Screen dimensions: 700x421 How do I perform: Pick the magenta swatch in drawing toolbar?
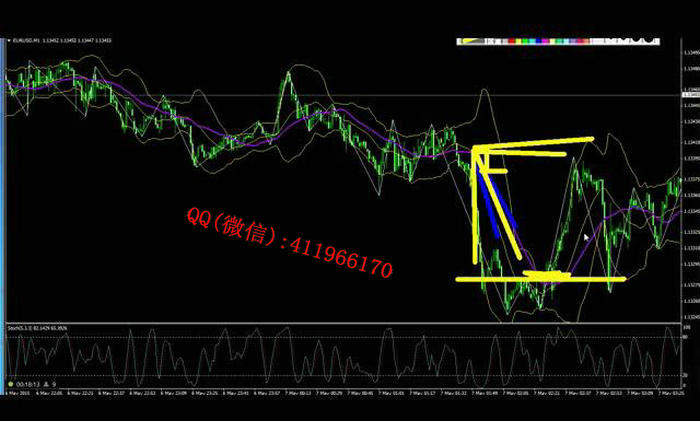pyautogui.click(x=547, y=41)
